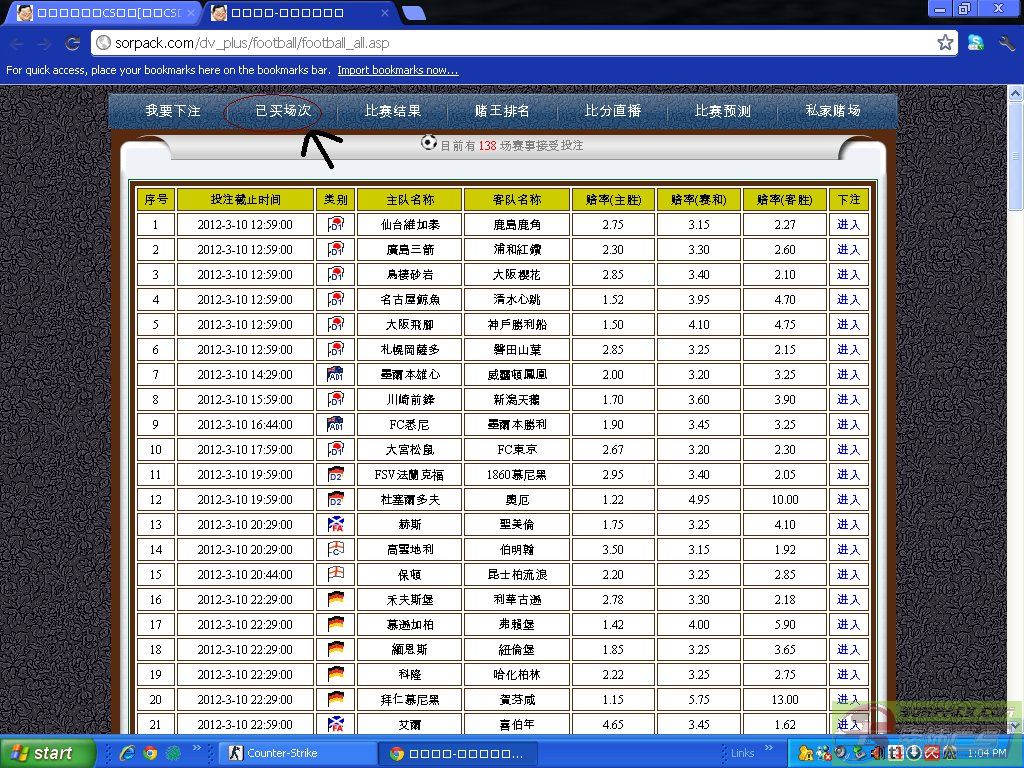Click the Import bookmarks now link
Screen dimensions: 1024x768
point(397,70)
